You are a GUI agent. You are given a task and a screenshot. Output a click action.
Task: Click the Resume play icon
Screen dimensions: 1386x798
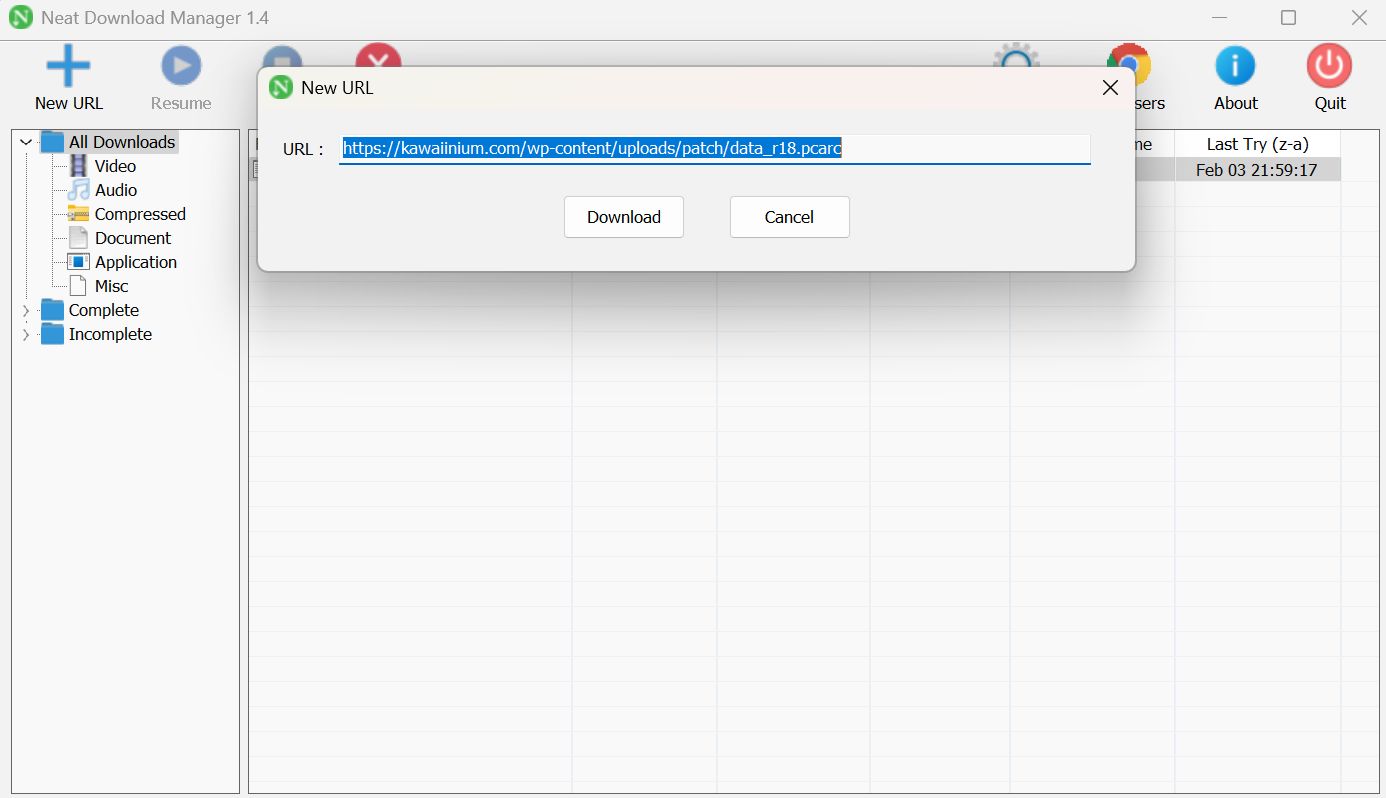(181, 66)
